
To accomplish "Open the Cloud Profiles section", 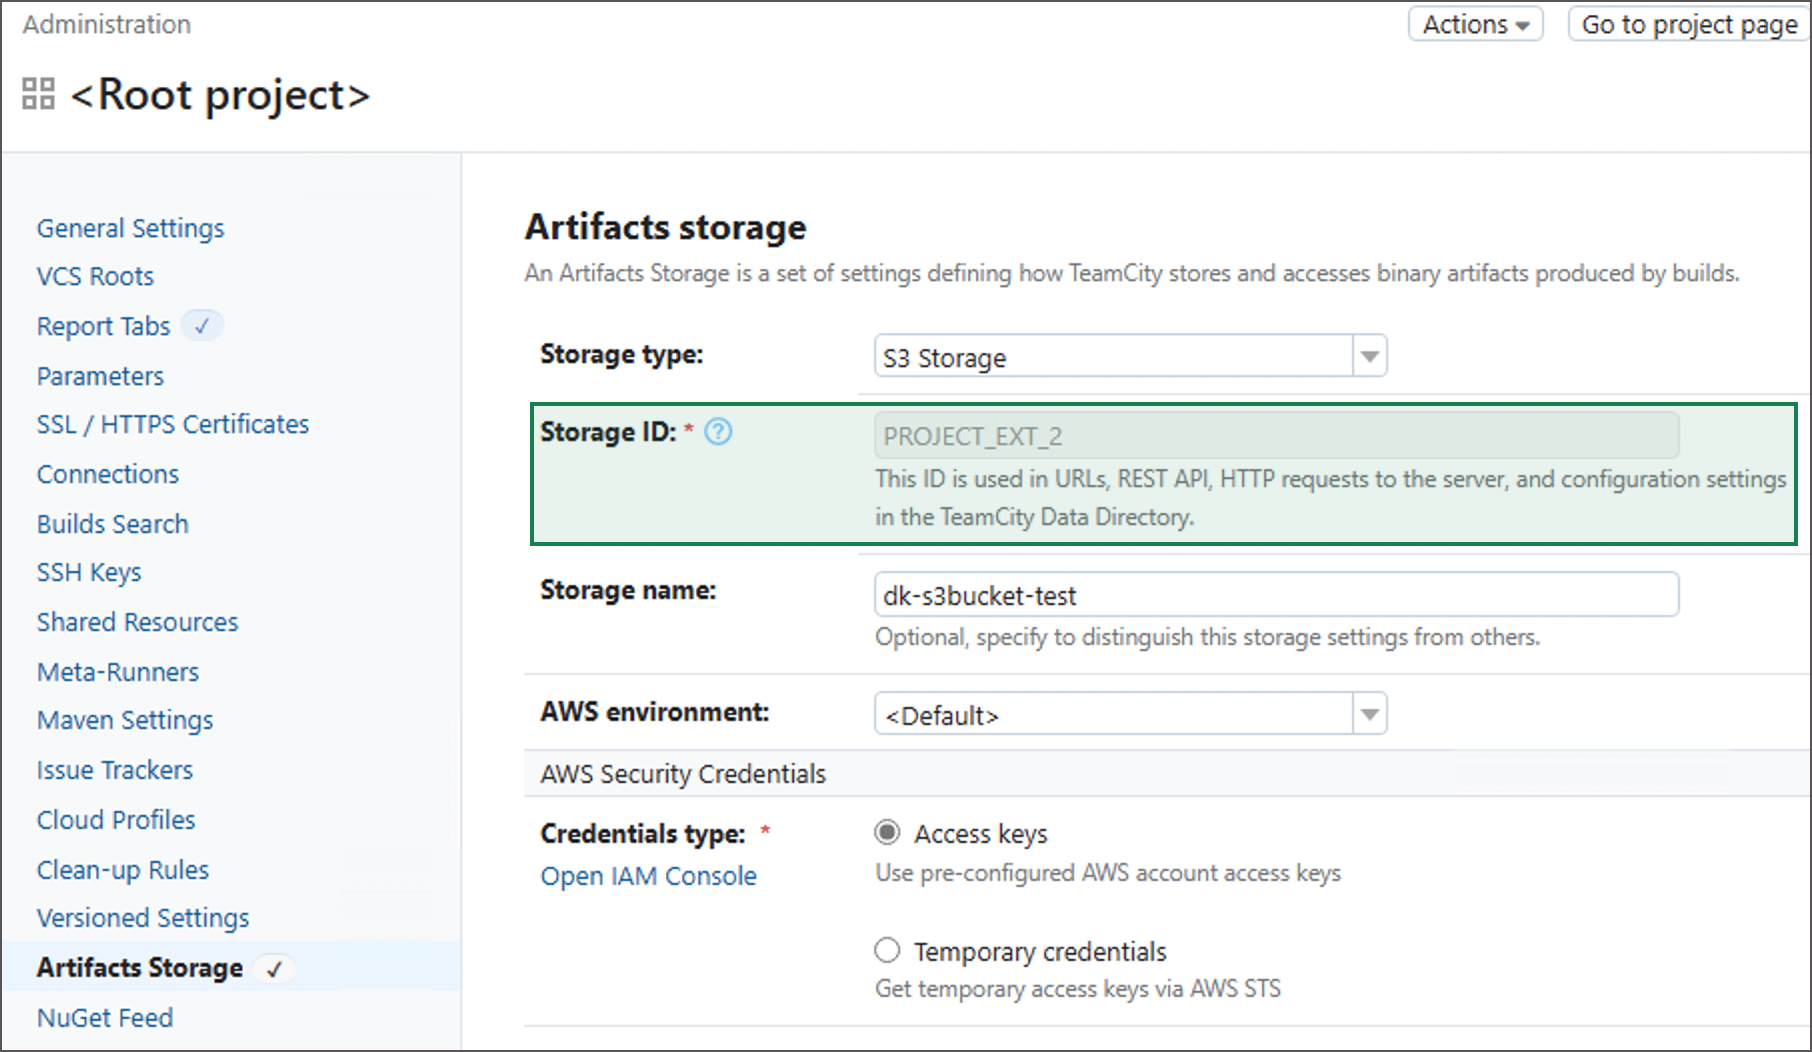I will (115, 819).
